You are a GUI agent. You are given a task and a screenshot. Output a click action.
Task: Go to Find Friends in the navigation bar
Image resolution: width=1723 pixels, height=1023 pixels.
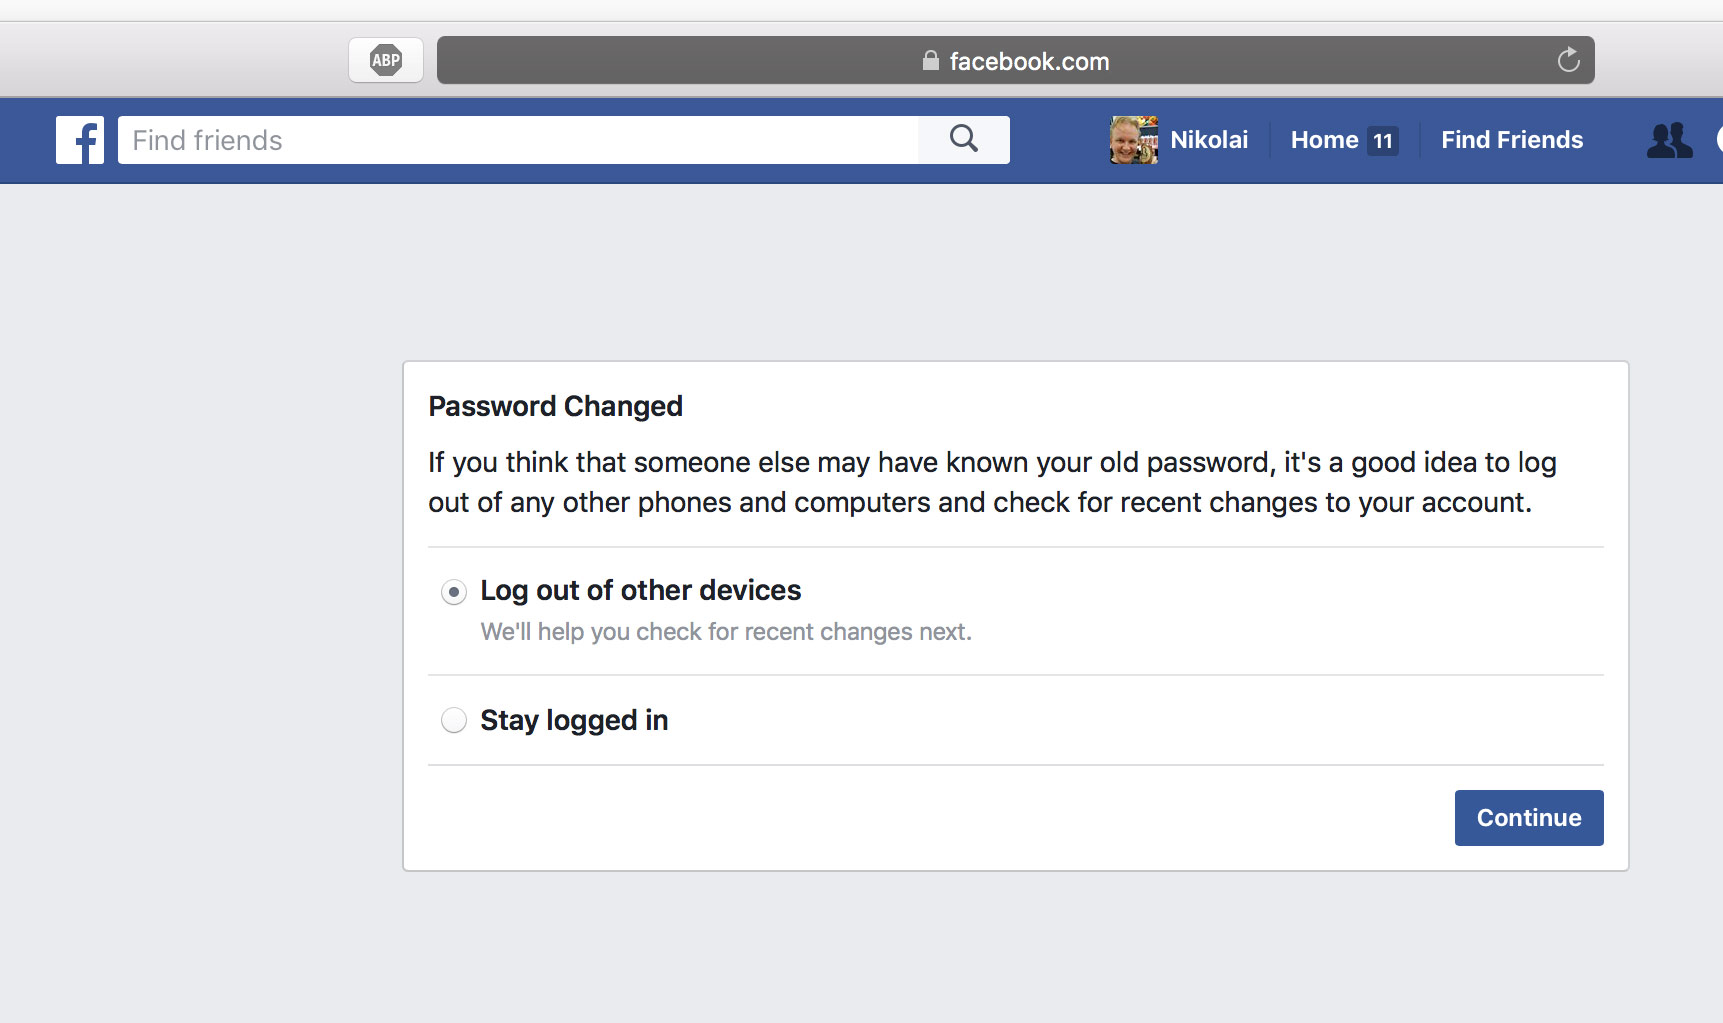click(1512, 140)
